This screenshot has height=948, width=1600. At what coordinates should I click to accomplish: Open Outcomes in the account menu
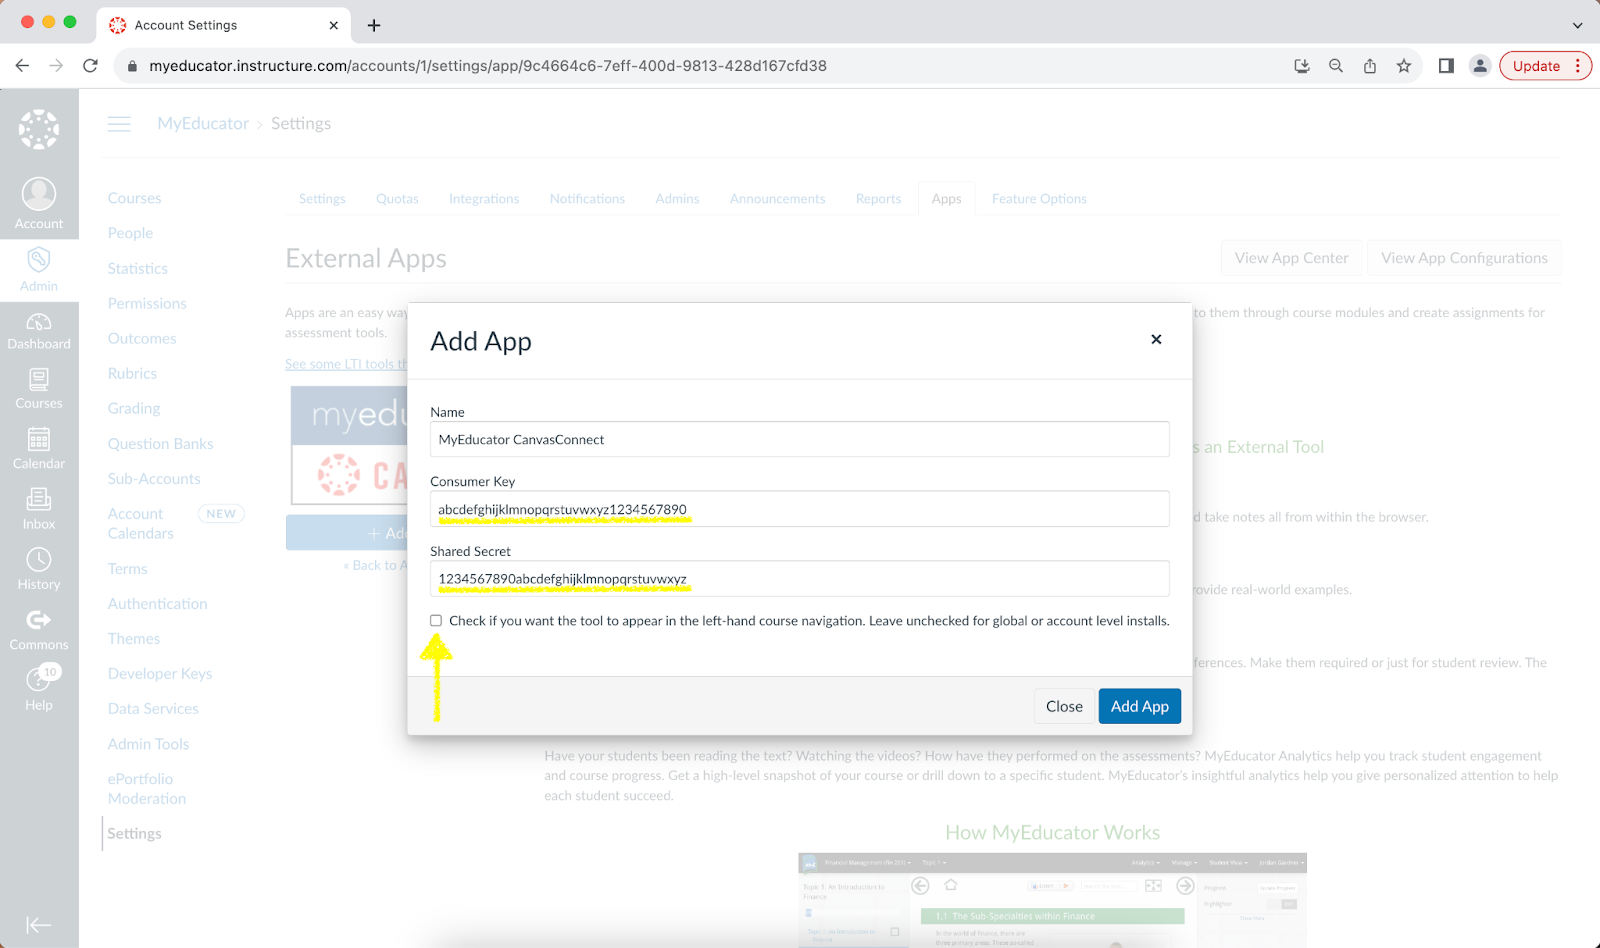[142, 338]
